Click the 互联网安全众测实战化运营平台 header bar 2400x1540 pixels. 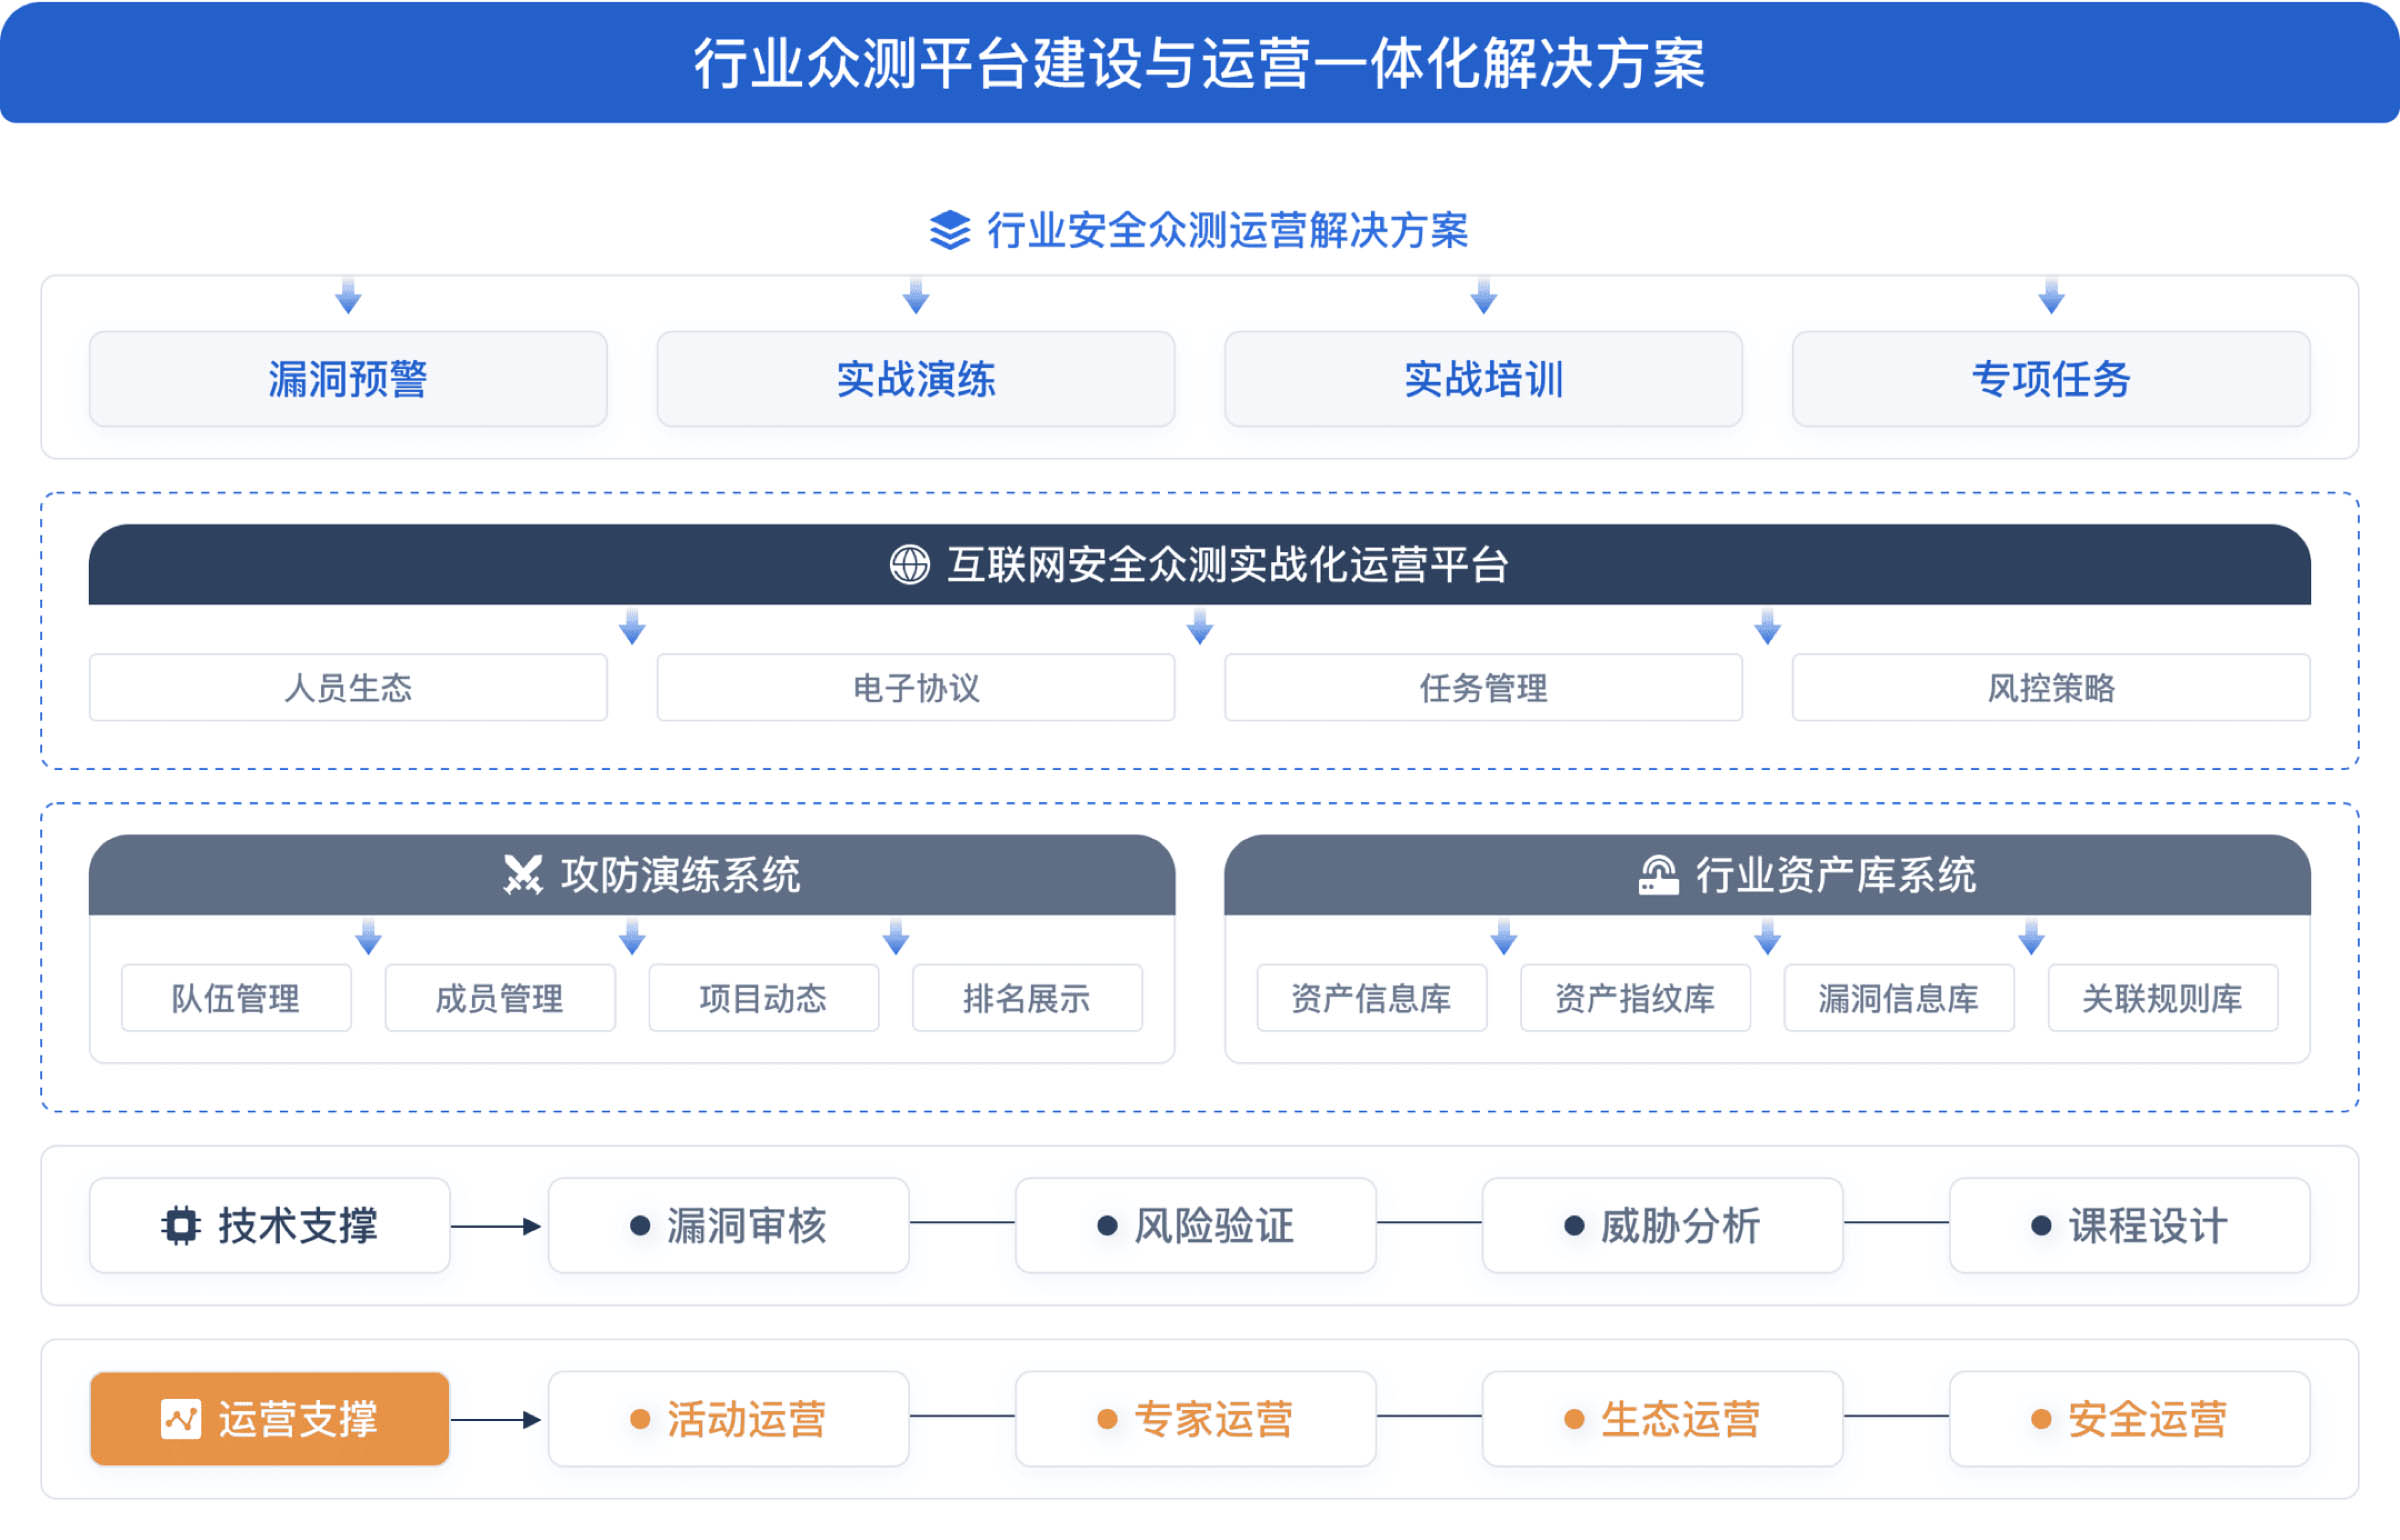(x=1200, y=564)
